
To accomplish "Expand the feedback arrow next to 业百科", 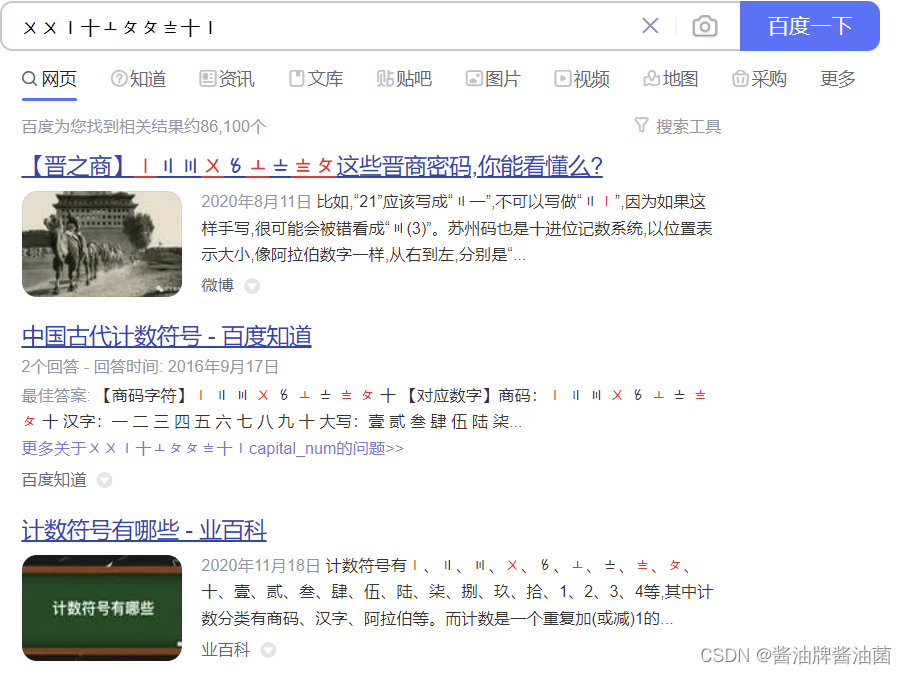I will [x=267, y=650].
